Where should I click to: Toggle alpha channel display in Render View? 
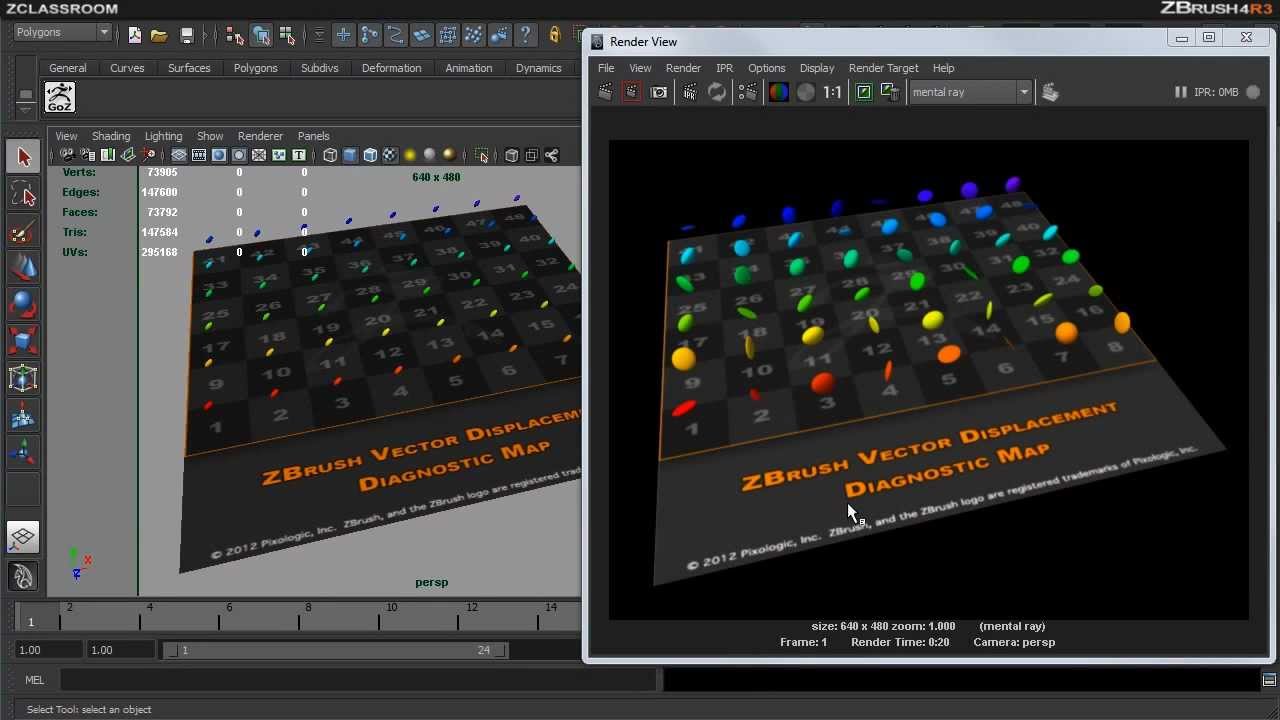click(806, 92)
